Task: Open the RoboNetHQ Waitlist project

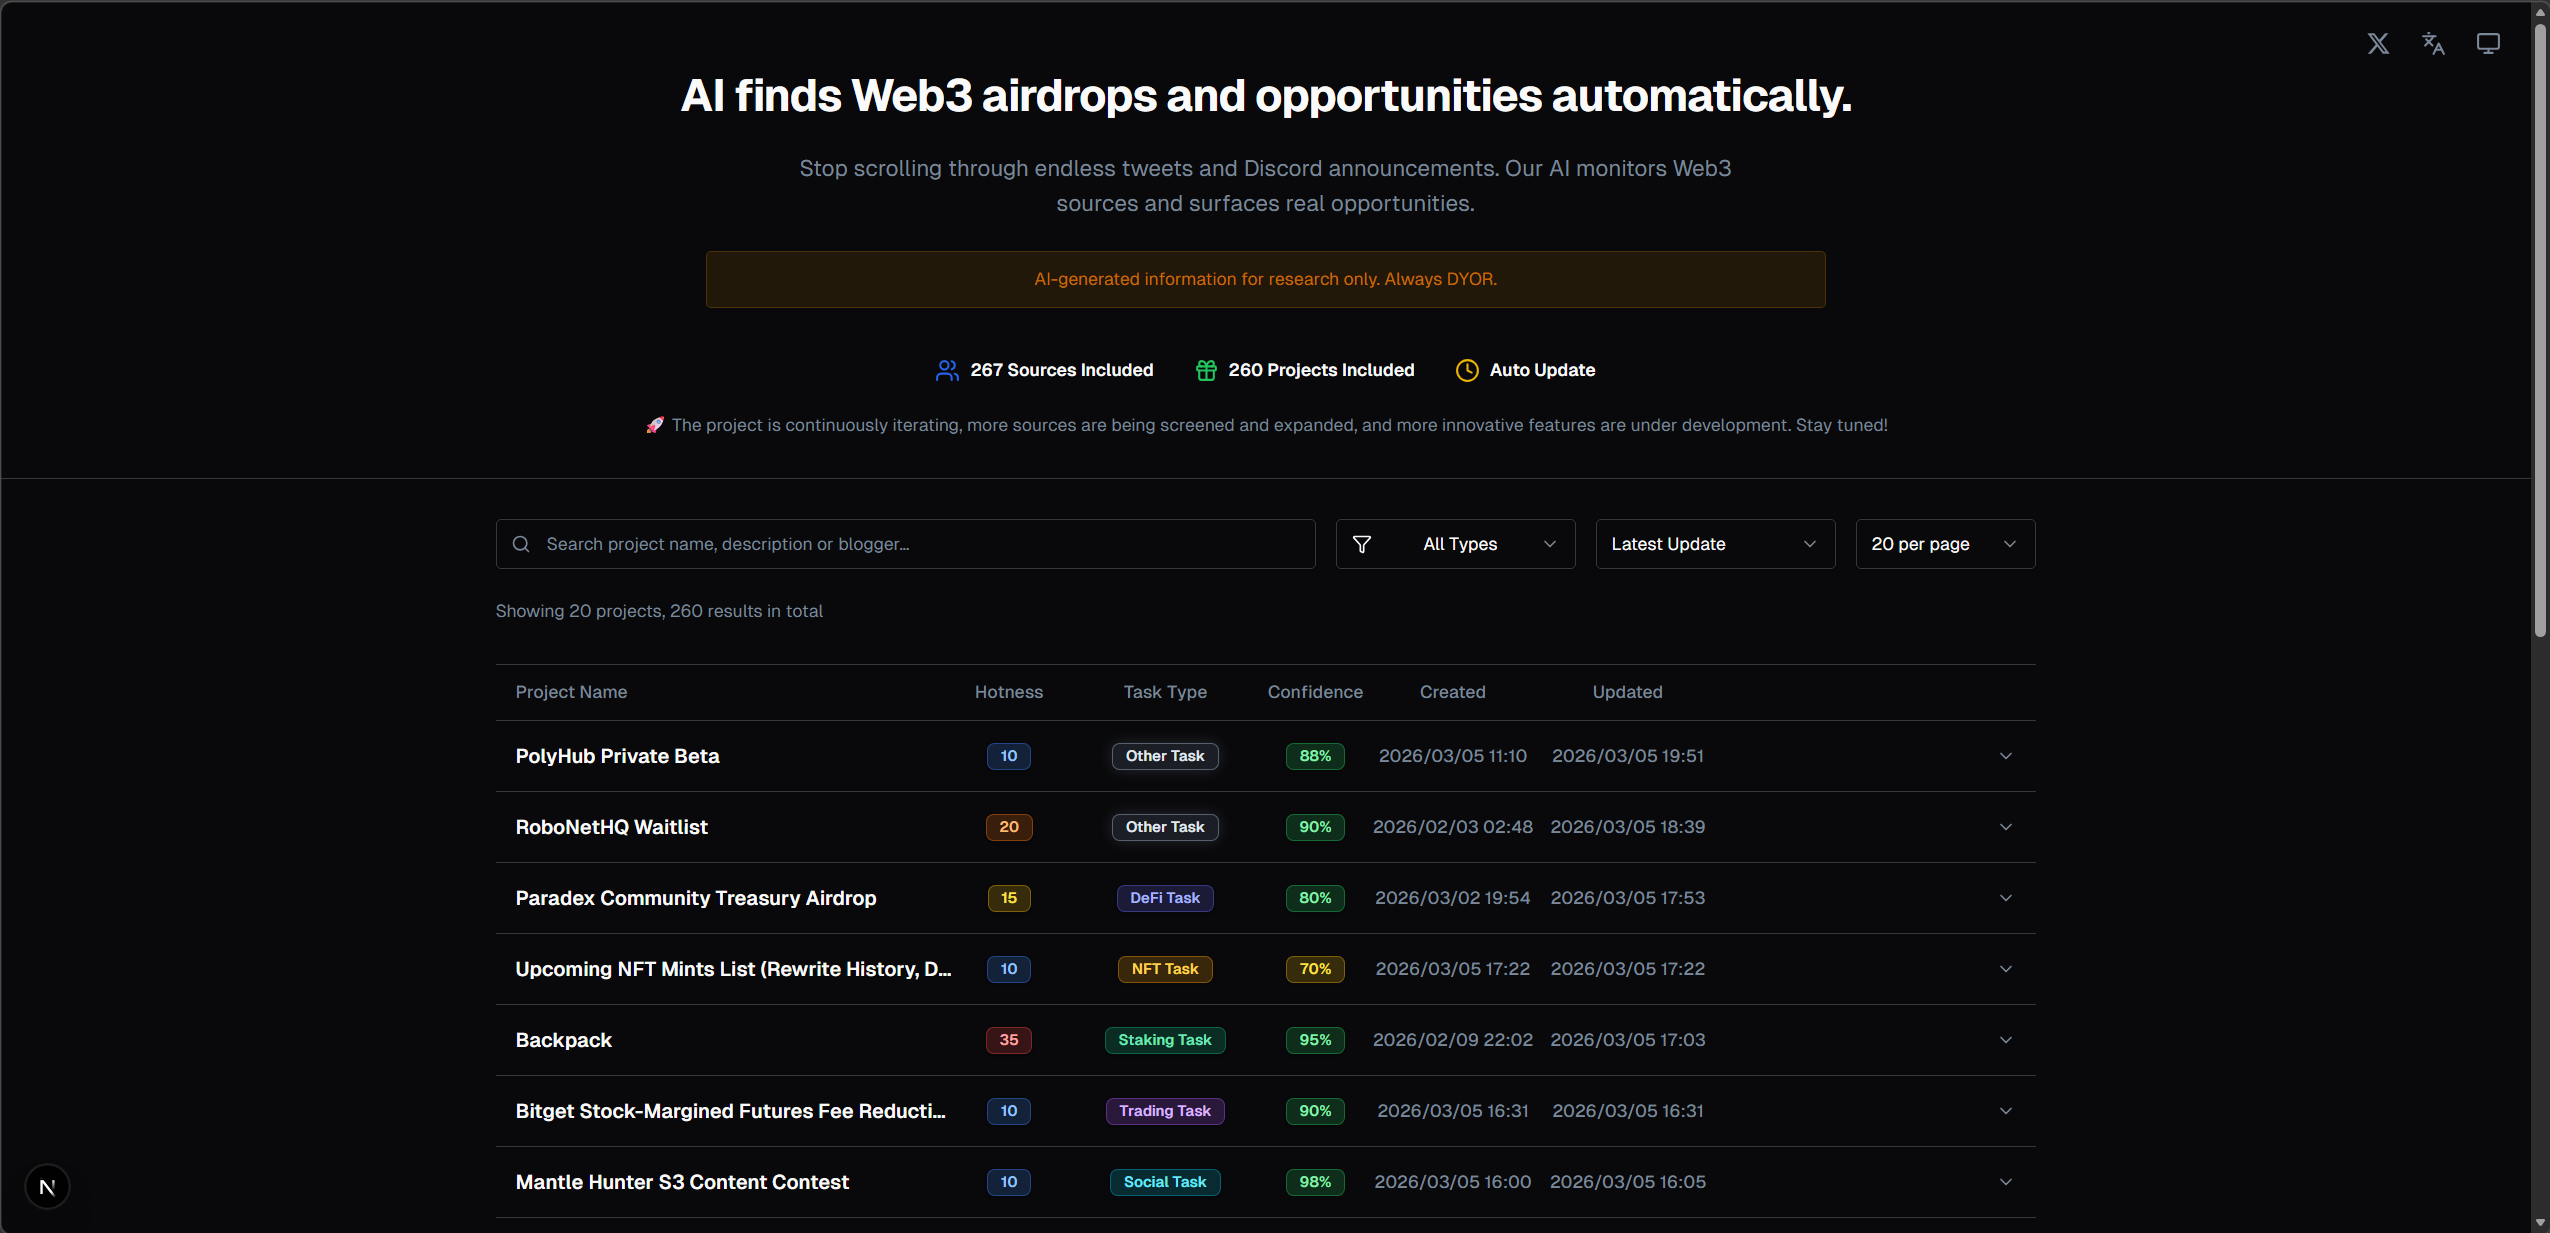Action: (611, 827)
